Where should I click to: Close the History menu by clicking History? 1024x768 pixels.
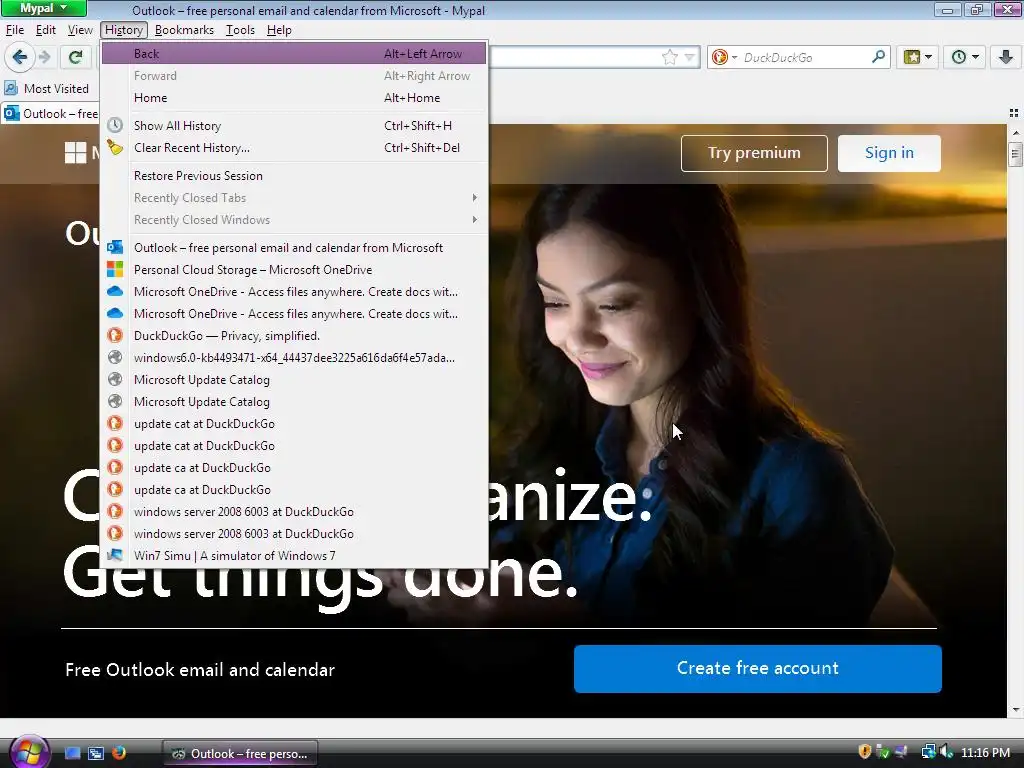pos(123,30)
